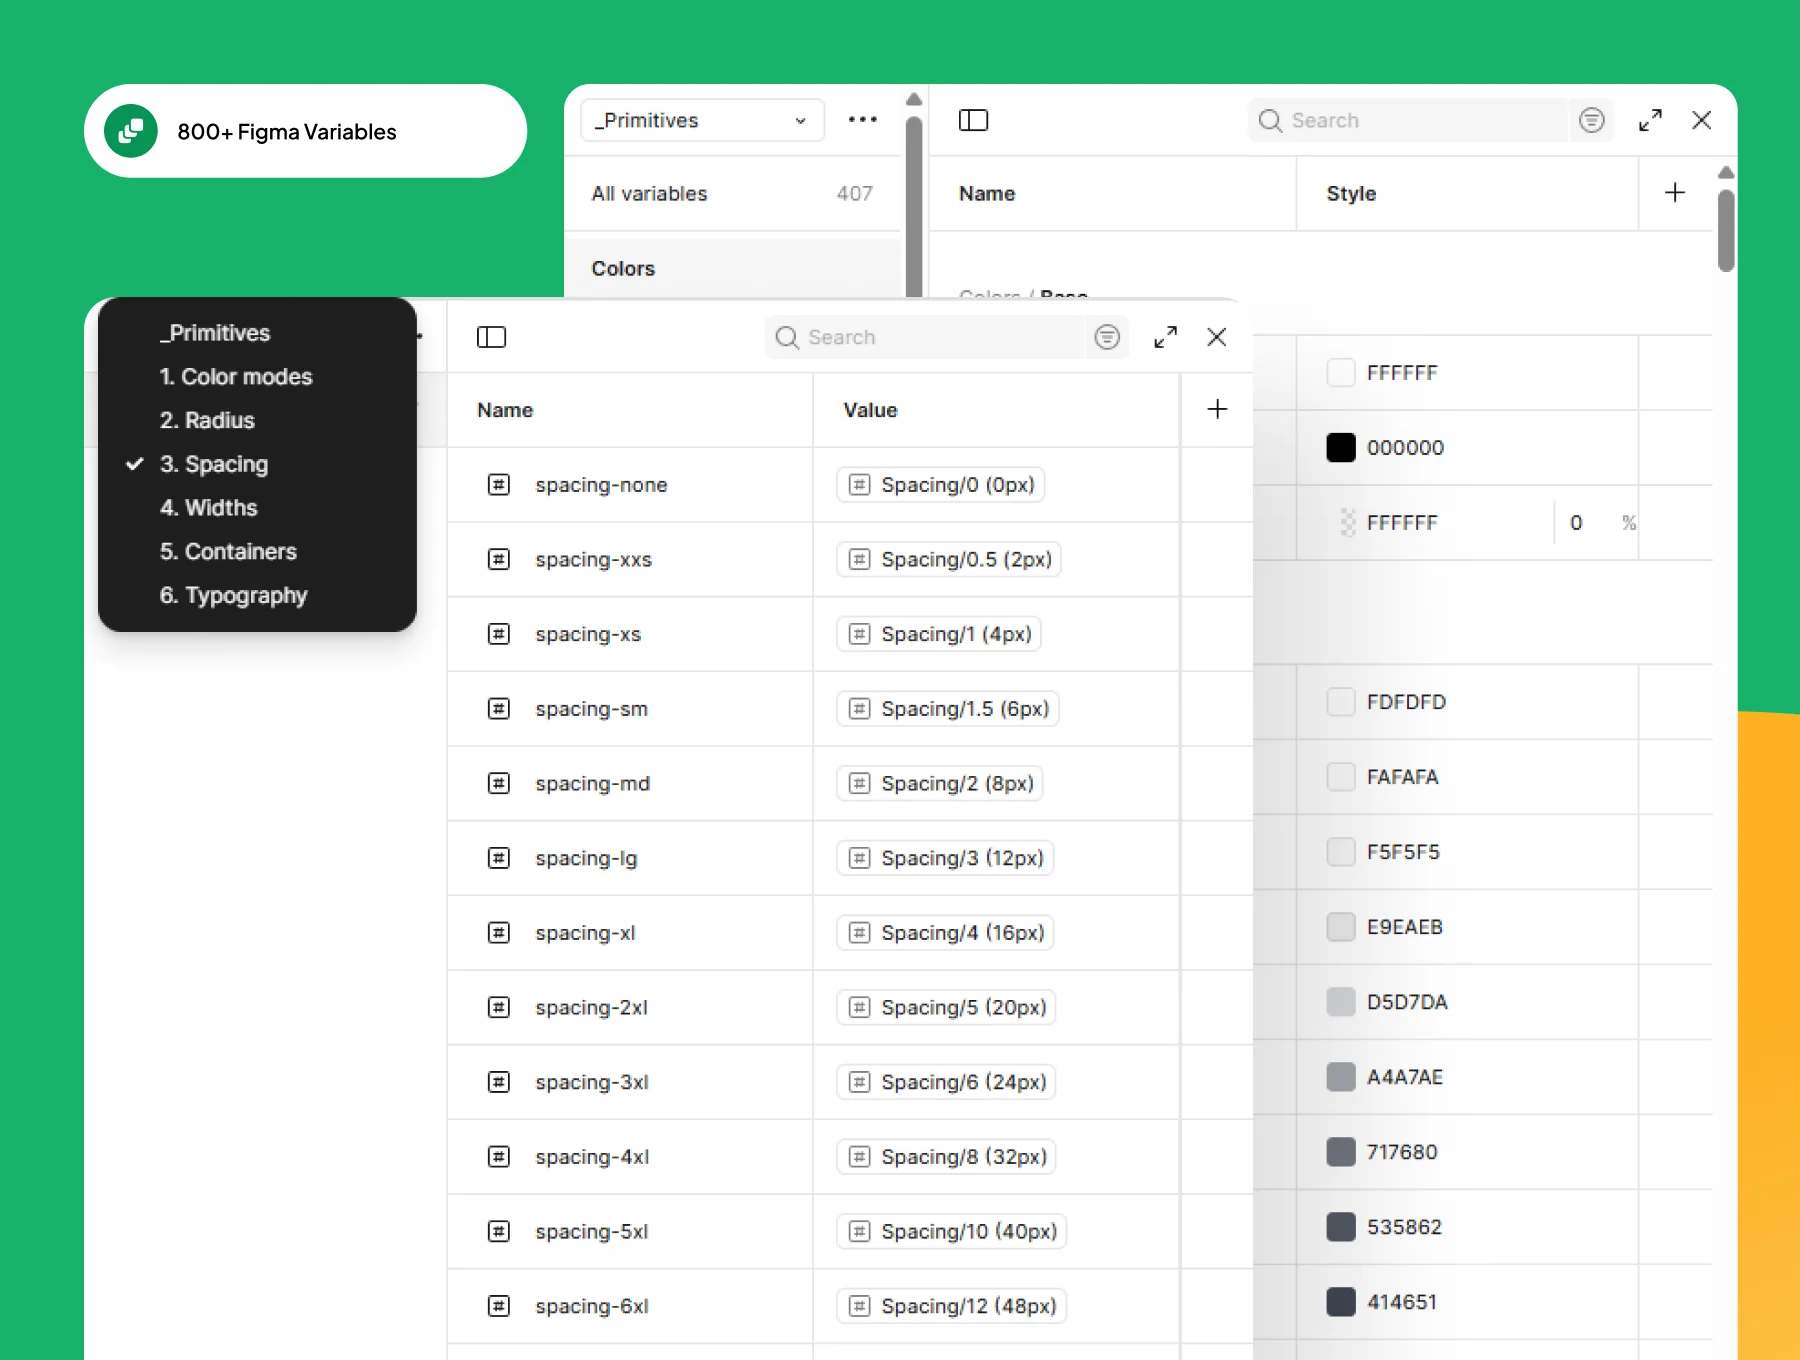Image resolution: width=1800 pixels, height=1360 pixels.
Task: Select 4. Widths collection
Action: (208, 508)
